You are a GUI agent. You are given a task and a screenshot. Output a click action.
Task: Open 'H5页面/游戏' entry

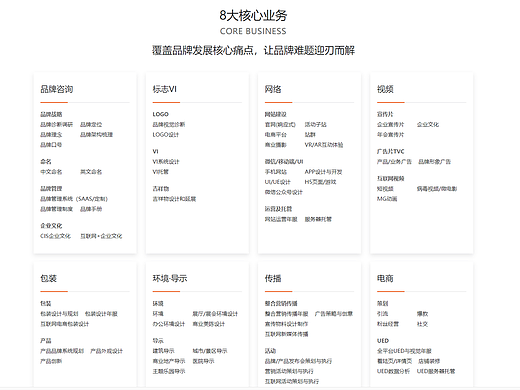(x=320, y=182)
